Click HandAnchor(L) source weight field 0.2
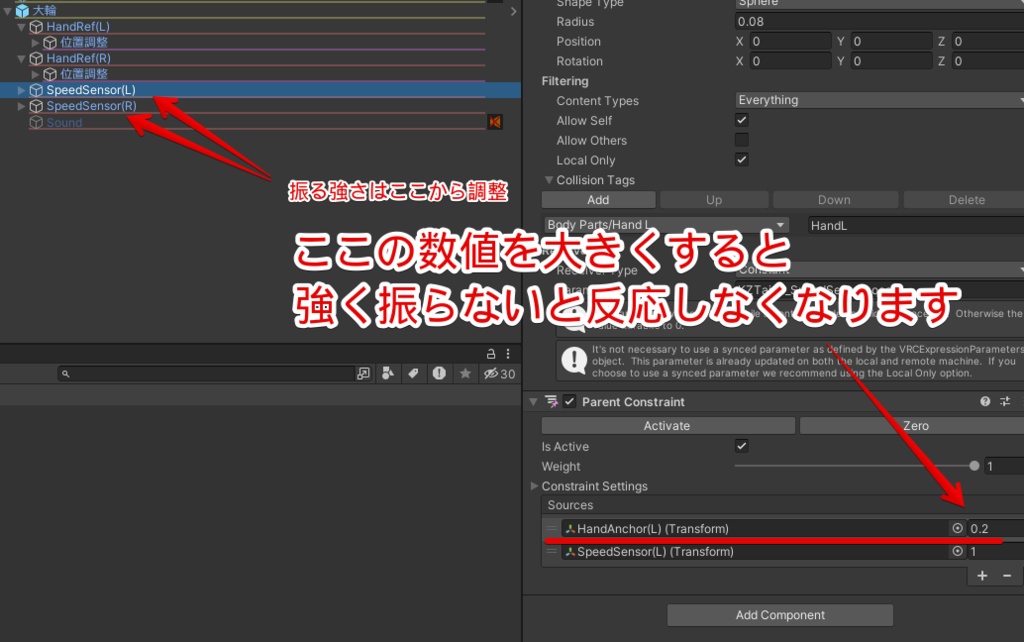 pos(995,528)
